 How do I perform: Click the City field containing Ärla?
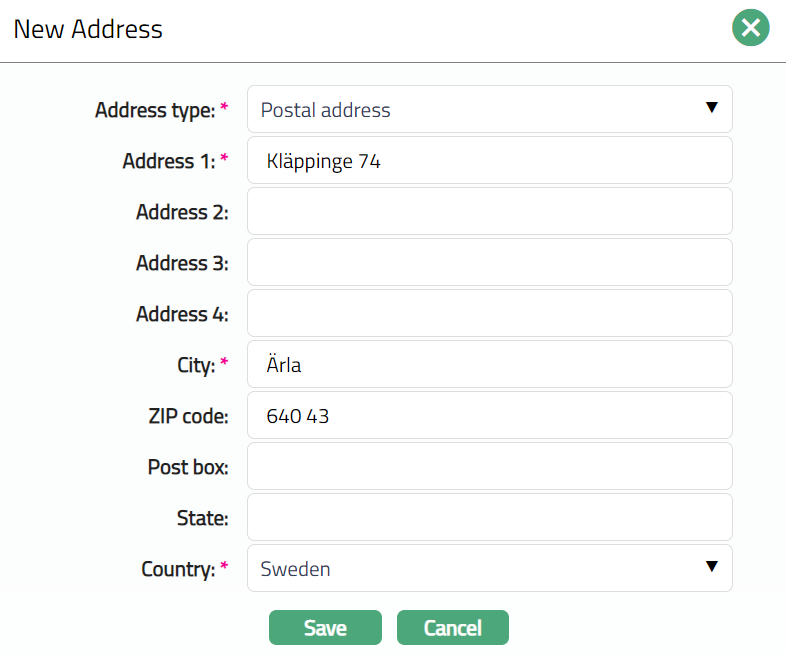coord(489,364)
